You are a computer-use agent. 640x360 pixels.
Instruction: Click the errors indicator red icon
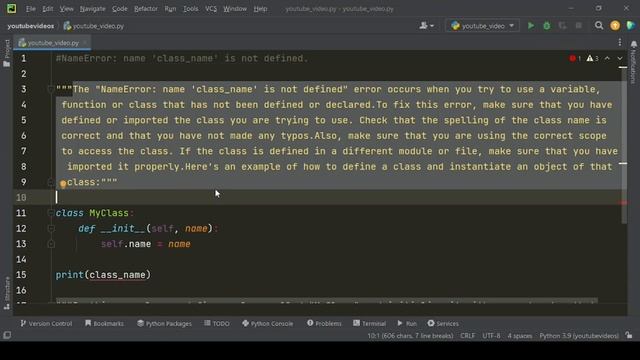coord(575,58)
